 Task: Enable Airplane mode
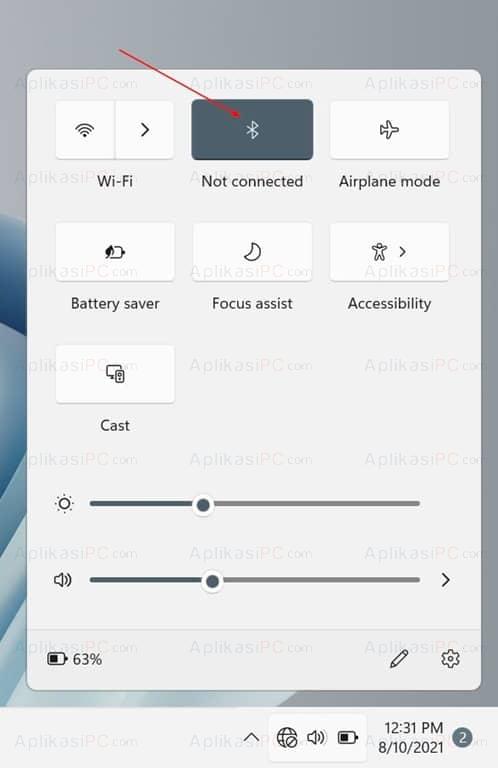coord(389,130)
